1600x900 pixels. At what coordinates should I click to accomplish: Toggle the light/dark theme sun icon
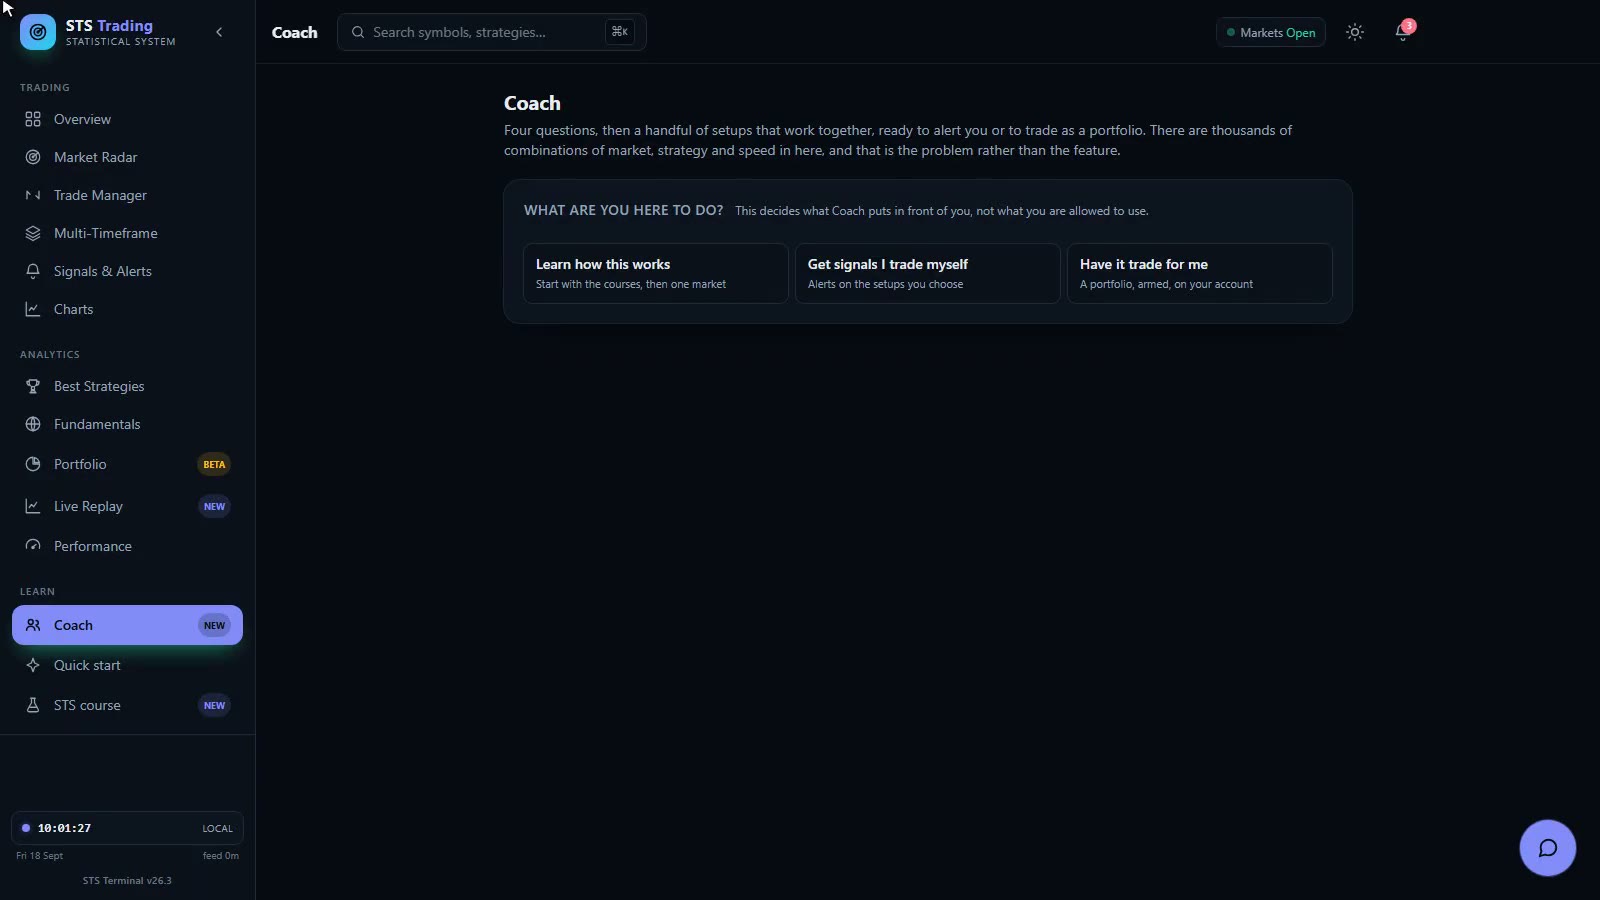[x=1355, y=32]
